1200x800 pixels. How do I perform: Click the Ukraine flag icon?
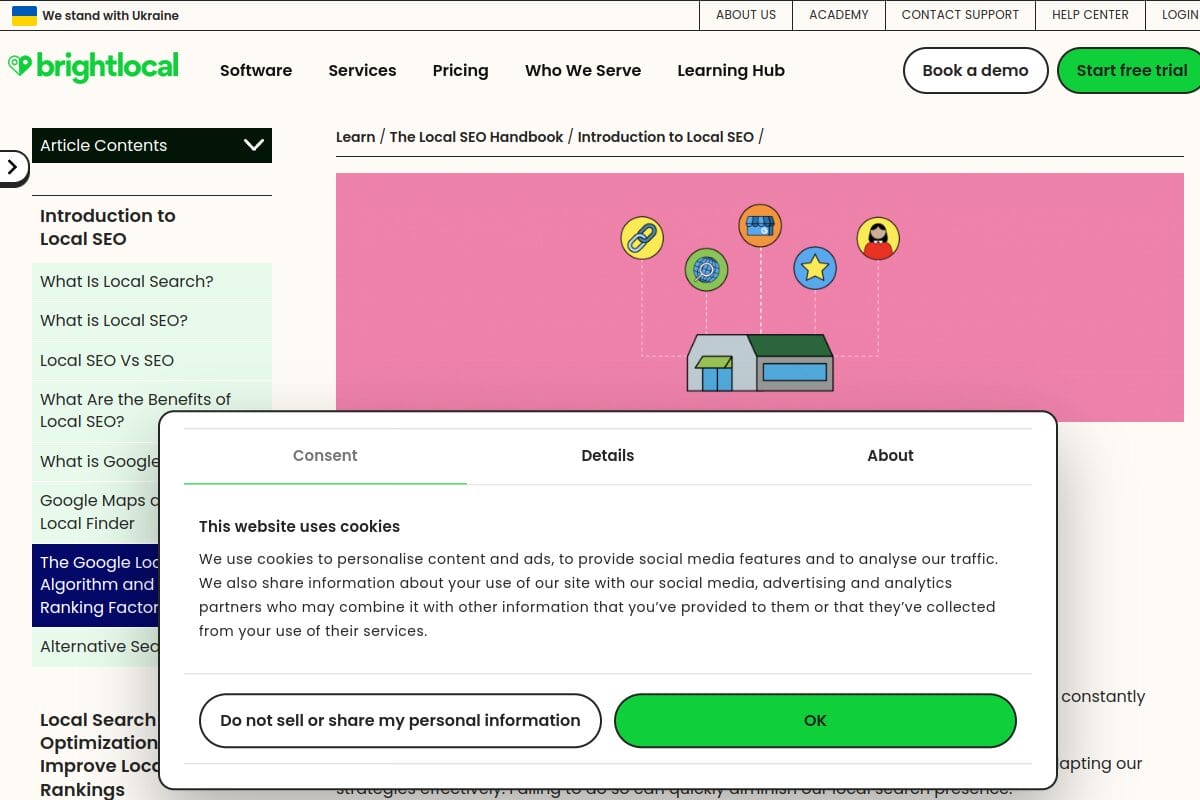[x=24, y=16]
